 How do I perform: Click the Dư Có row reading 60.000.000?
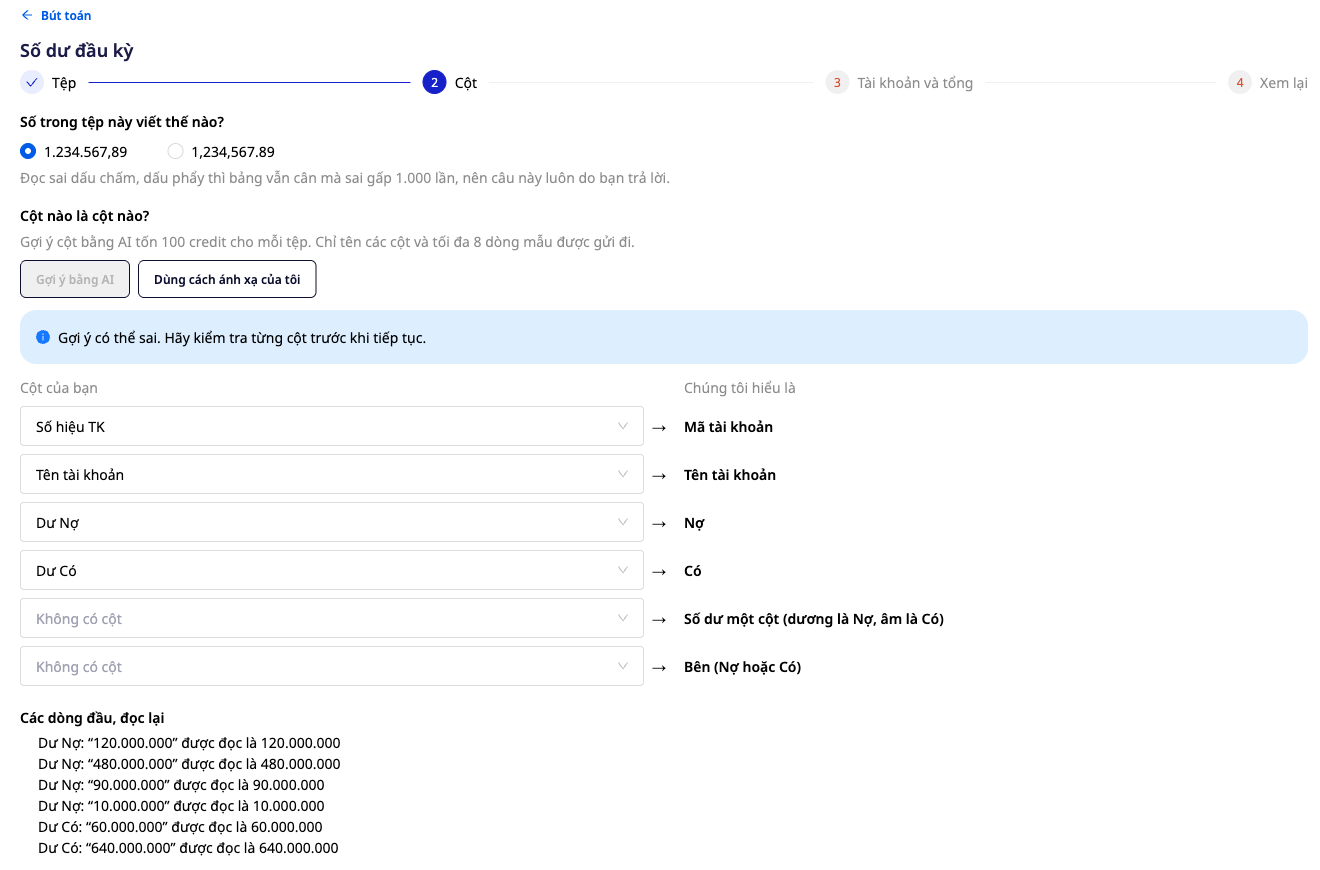pyautogui.click(x=180, y=827)
